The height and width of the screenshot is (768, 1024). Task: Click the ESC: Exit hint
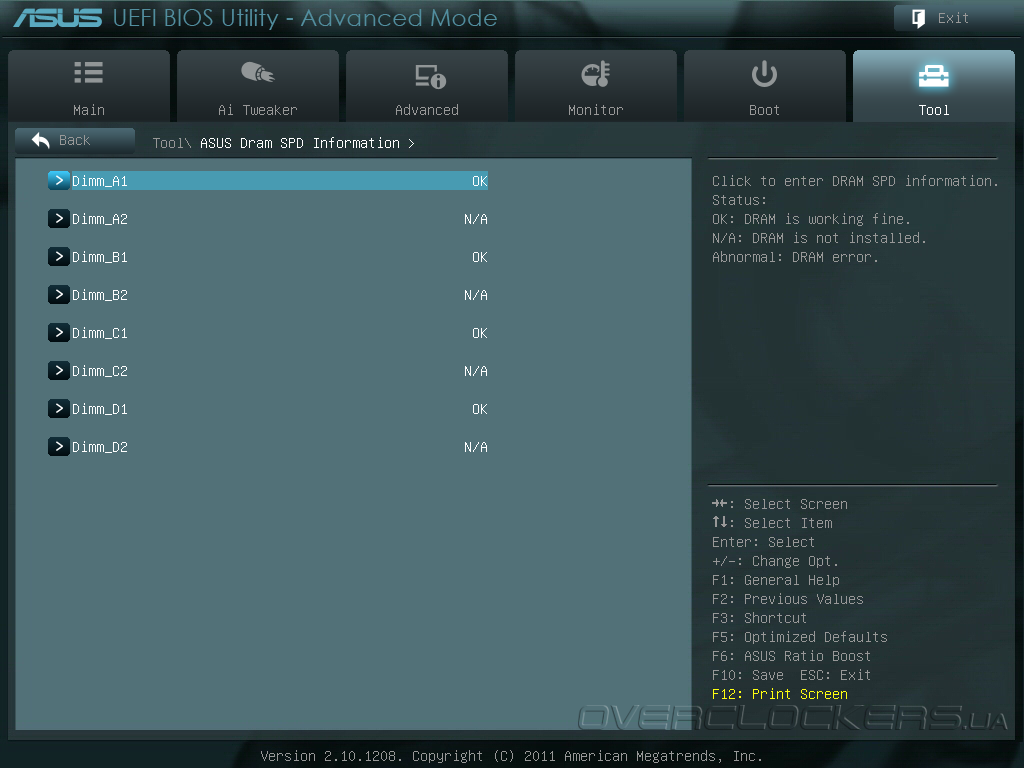[836, 675]
